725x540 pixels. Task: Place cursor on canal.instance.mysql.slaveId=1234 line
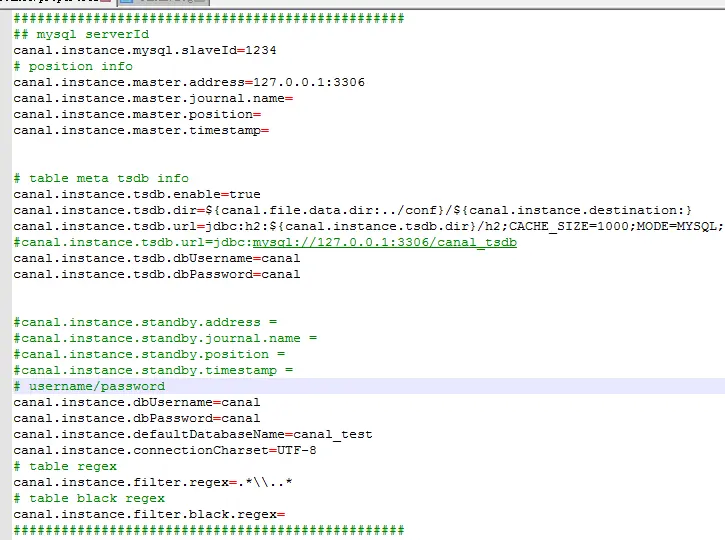click(x=145, y=50)
